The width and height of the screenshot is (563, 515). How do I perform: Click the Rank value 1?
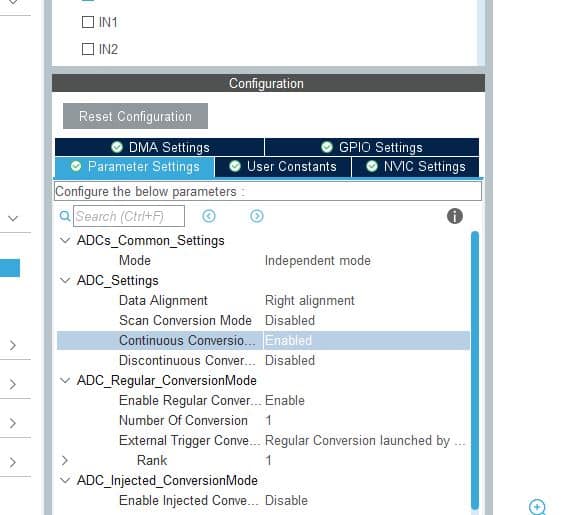point(268,460)
